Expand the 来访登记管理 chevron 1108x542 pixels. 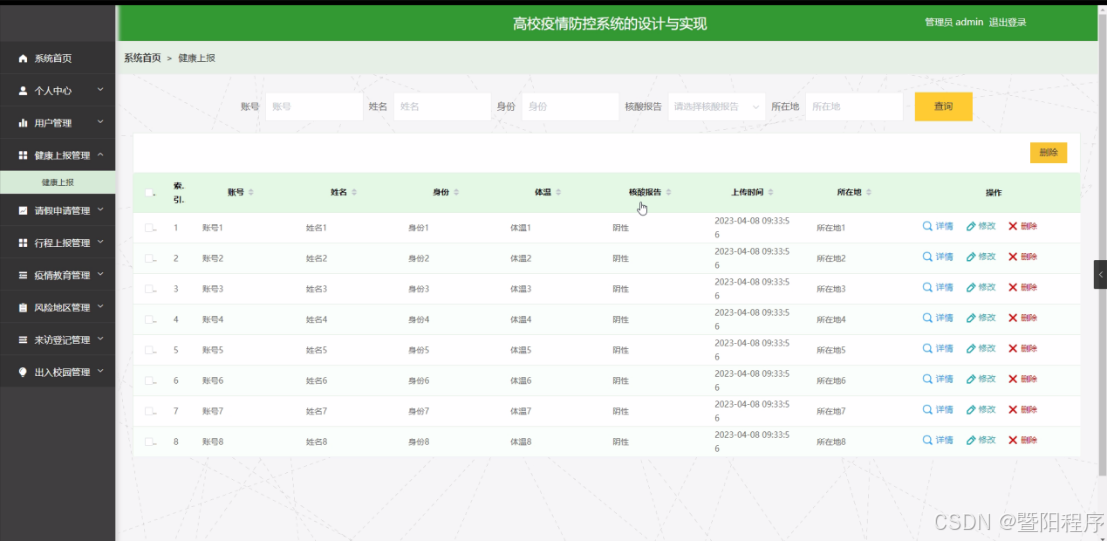point(100,339)
